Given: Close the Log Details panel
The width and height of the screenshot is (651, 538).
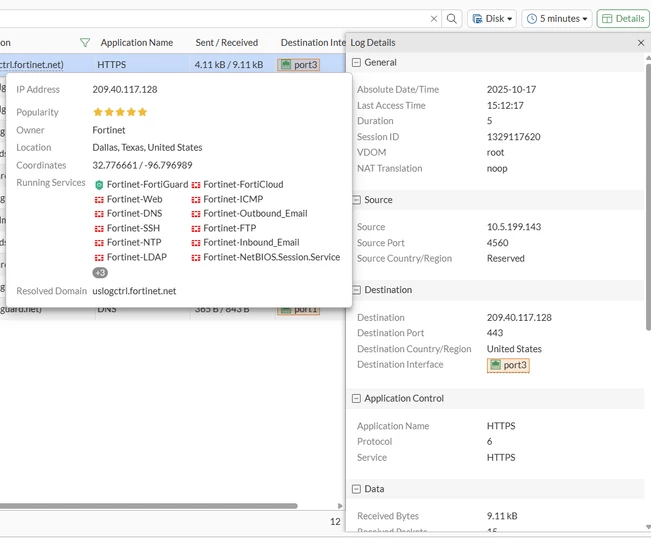Looking at the screenshot, I should pos(641,43).
